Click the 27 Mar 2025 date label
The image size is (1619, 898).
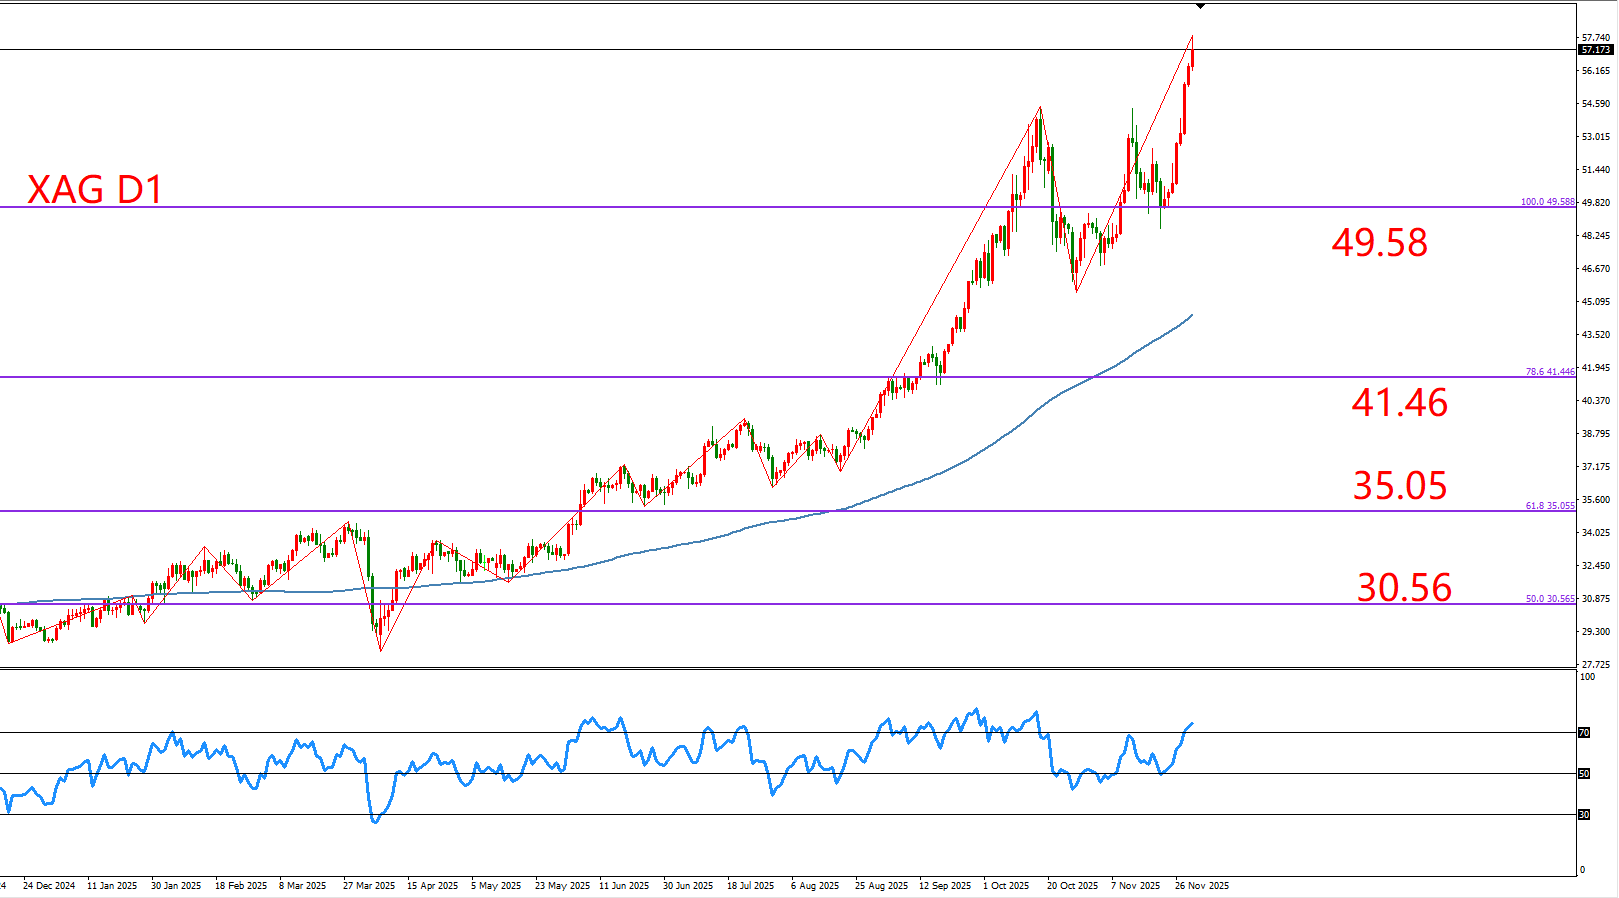coord(368,886)
